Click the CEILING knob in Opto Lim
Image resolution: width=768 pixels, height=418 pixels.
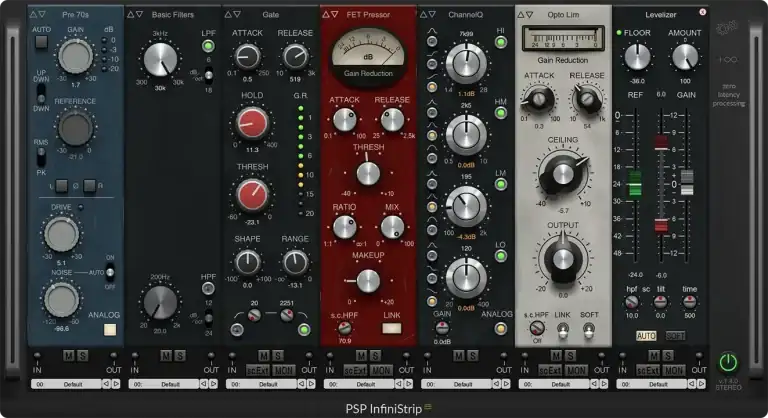click(563, 174)
